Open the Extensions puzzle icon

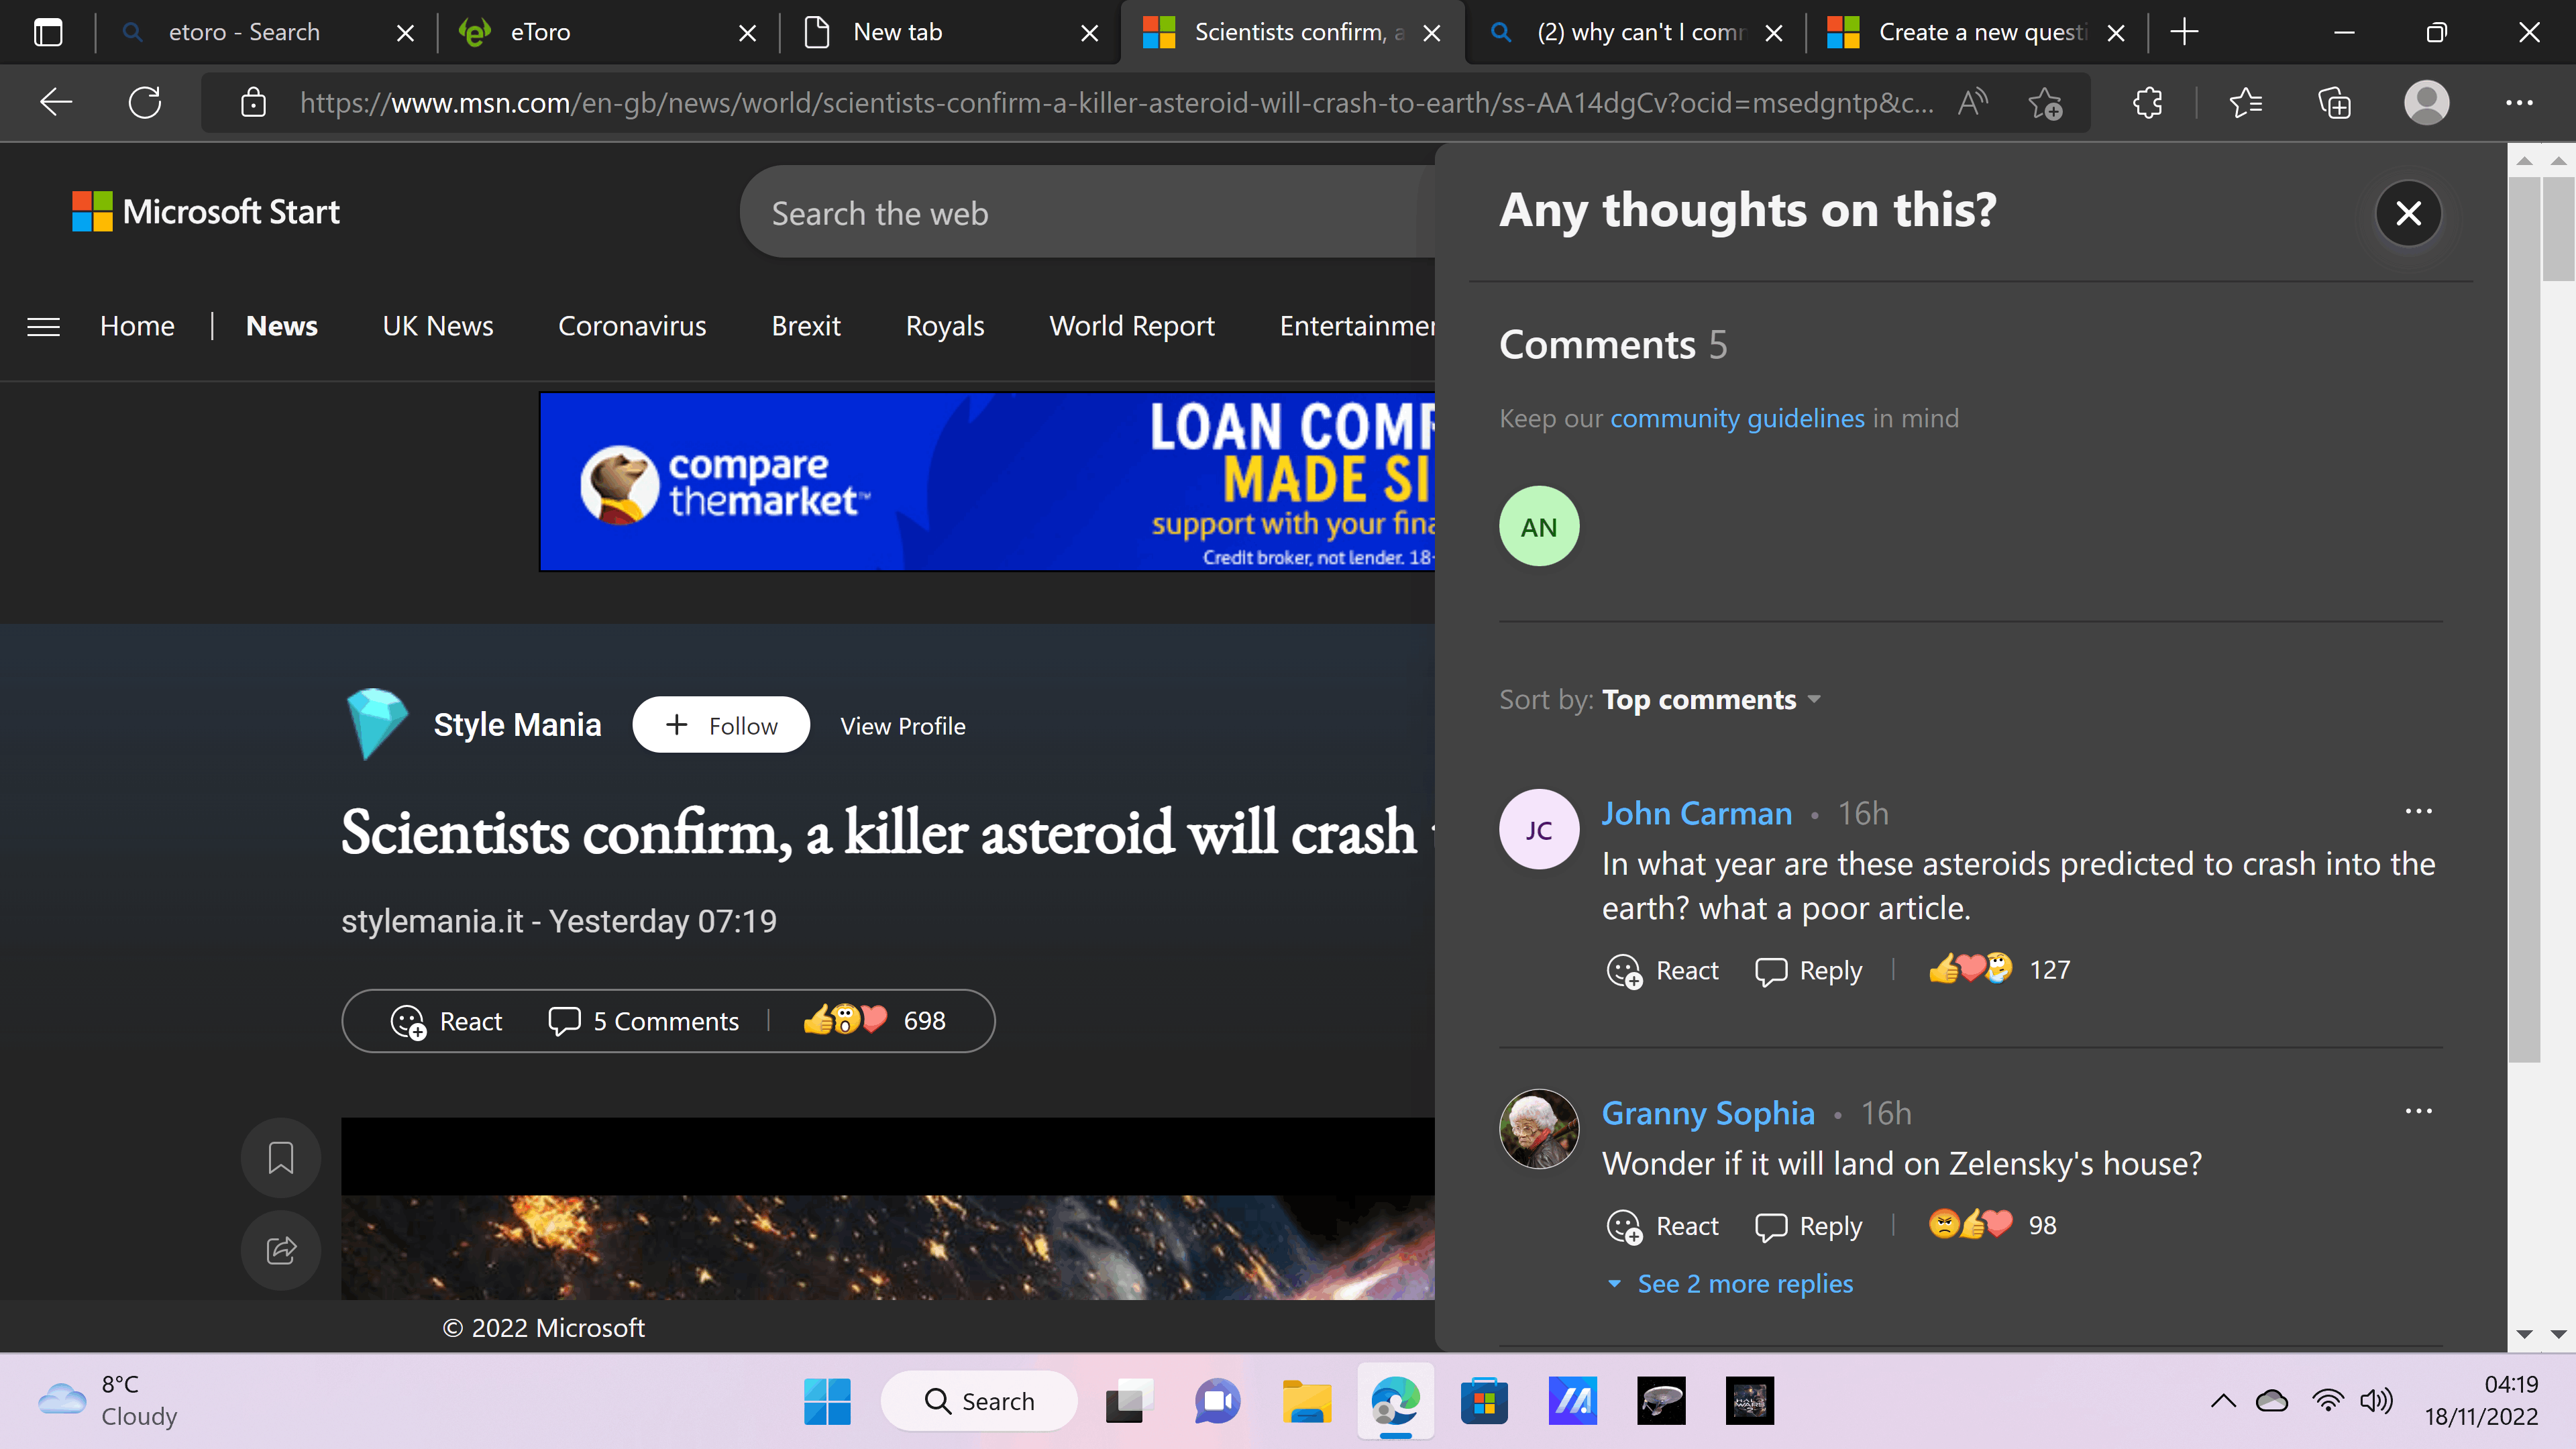(2147, 102)
